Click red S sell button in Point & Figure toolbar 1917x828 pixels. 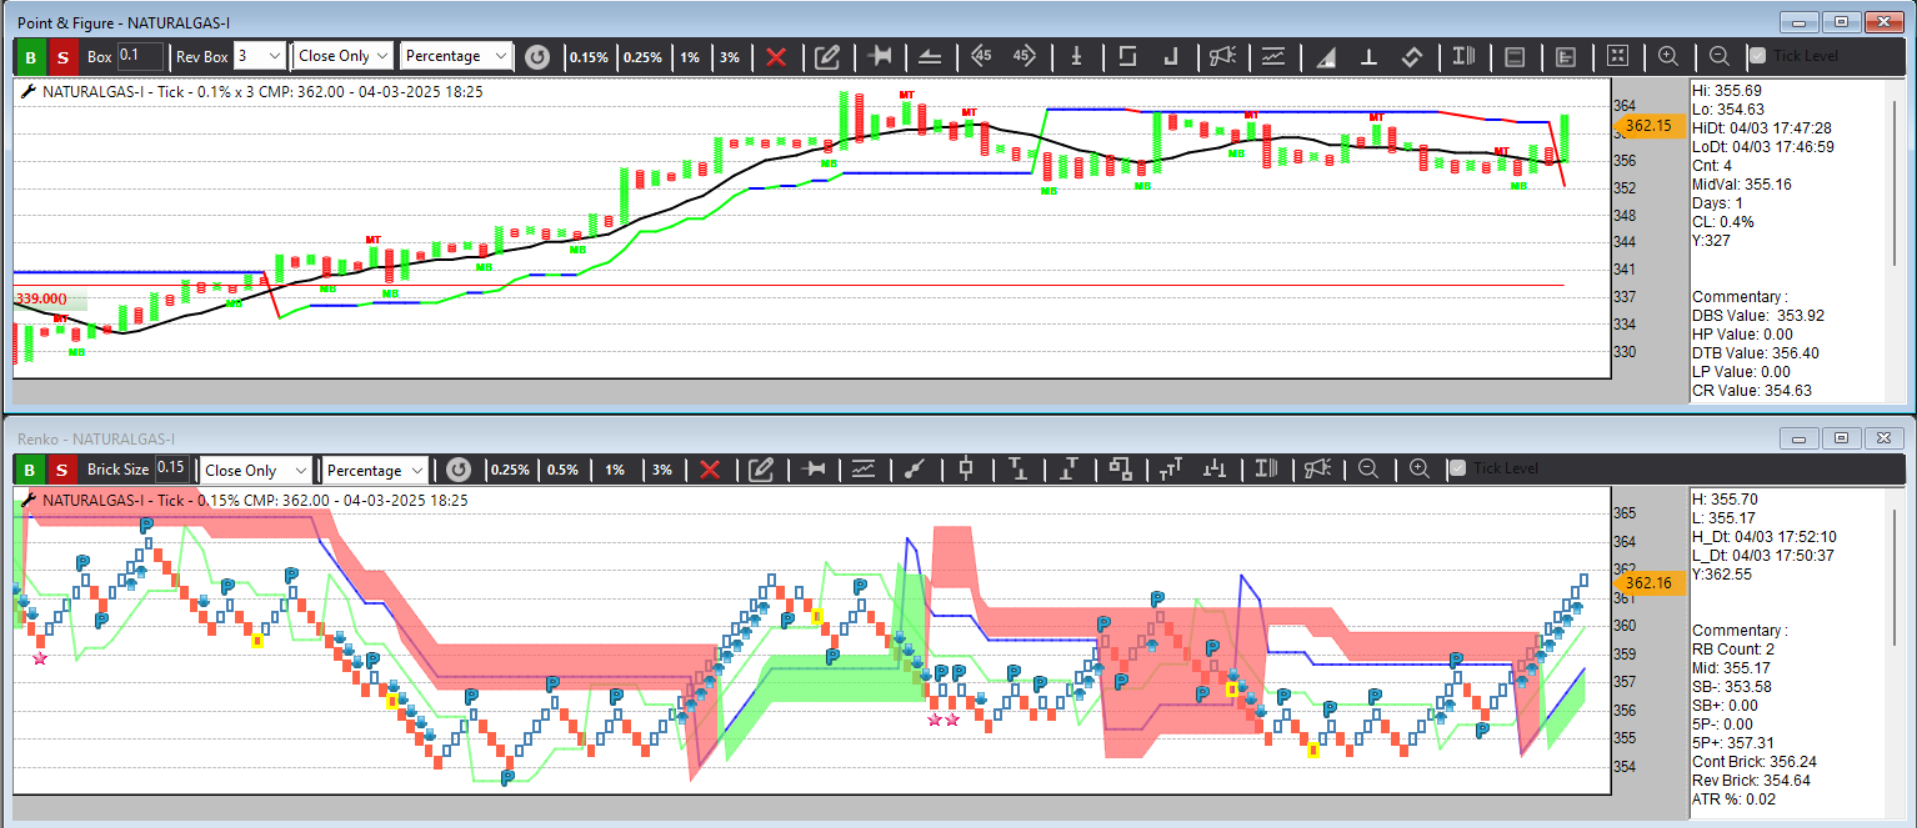point(63,57)
